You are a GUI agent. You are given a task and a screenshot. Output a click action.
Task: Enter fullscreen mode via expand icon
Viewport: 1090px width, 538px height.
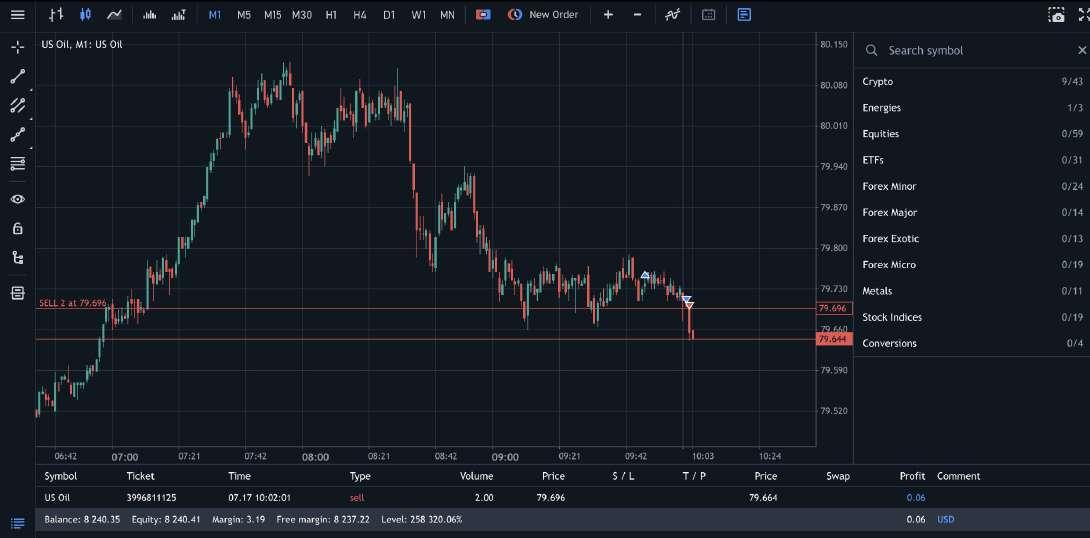click(1083, 15)
